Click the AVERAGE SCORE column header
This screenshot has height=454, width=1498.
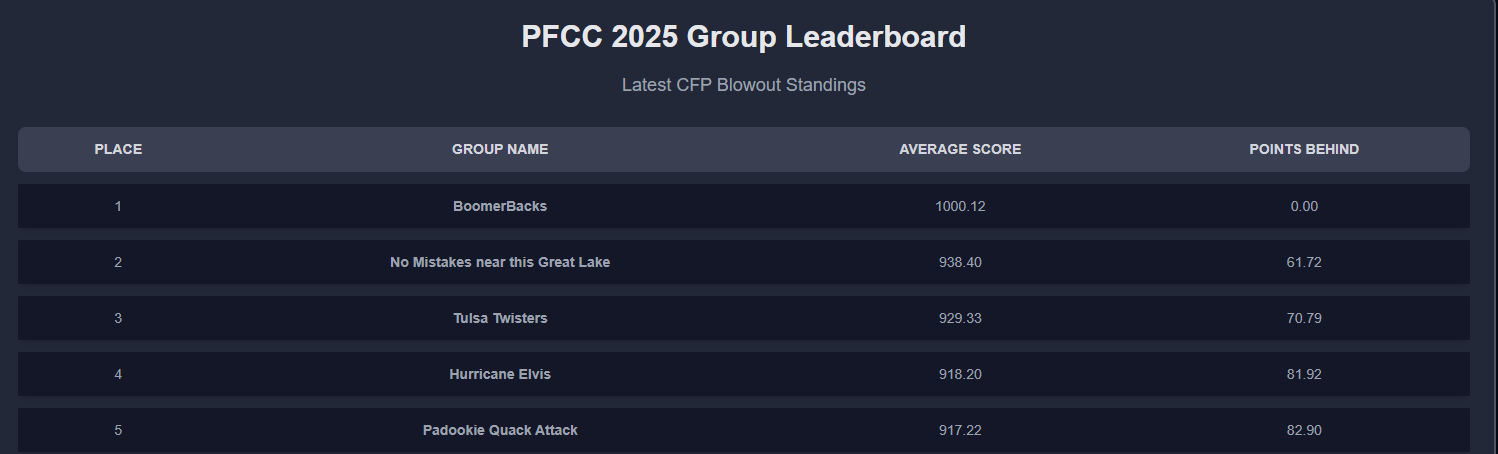(960, 149)
